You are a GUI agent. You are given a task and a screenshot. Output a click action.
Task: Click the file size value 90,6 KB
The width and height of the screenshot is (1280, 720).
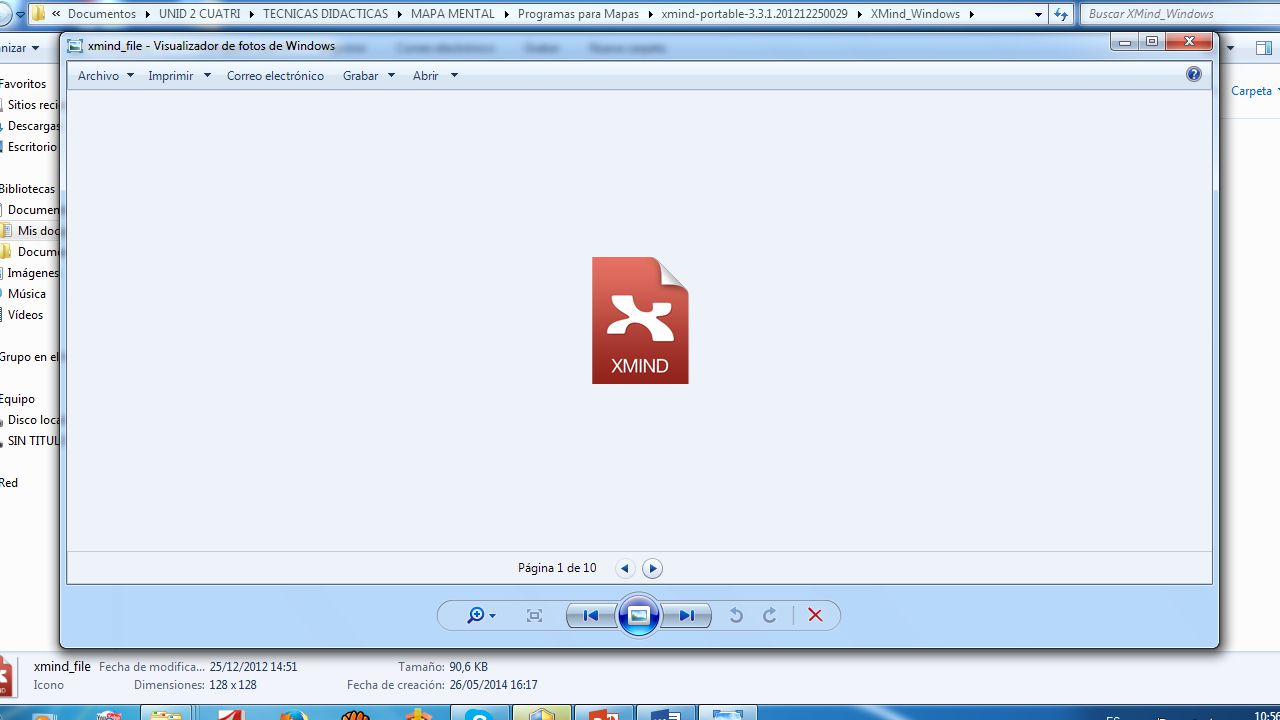tap(469, 667)
